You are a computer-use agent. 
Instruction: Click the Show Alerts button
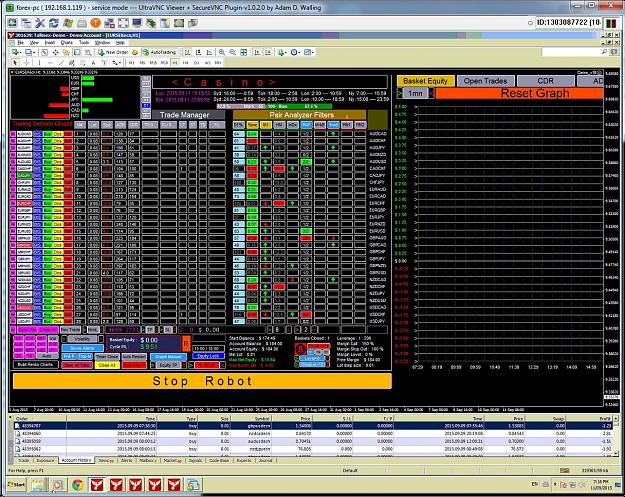83,348
